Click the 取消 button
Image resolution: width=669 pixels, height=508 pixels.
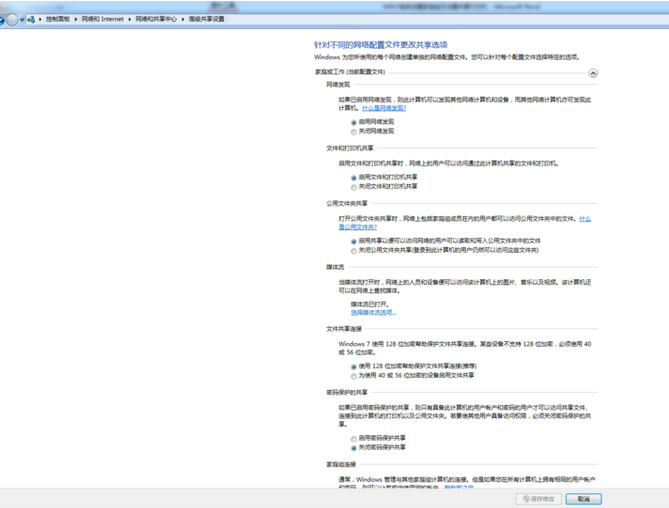[x=583, y=498]
